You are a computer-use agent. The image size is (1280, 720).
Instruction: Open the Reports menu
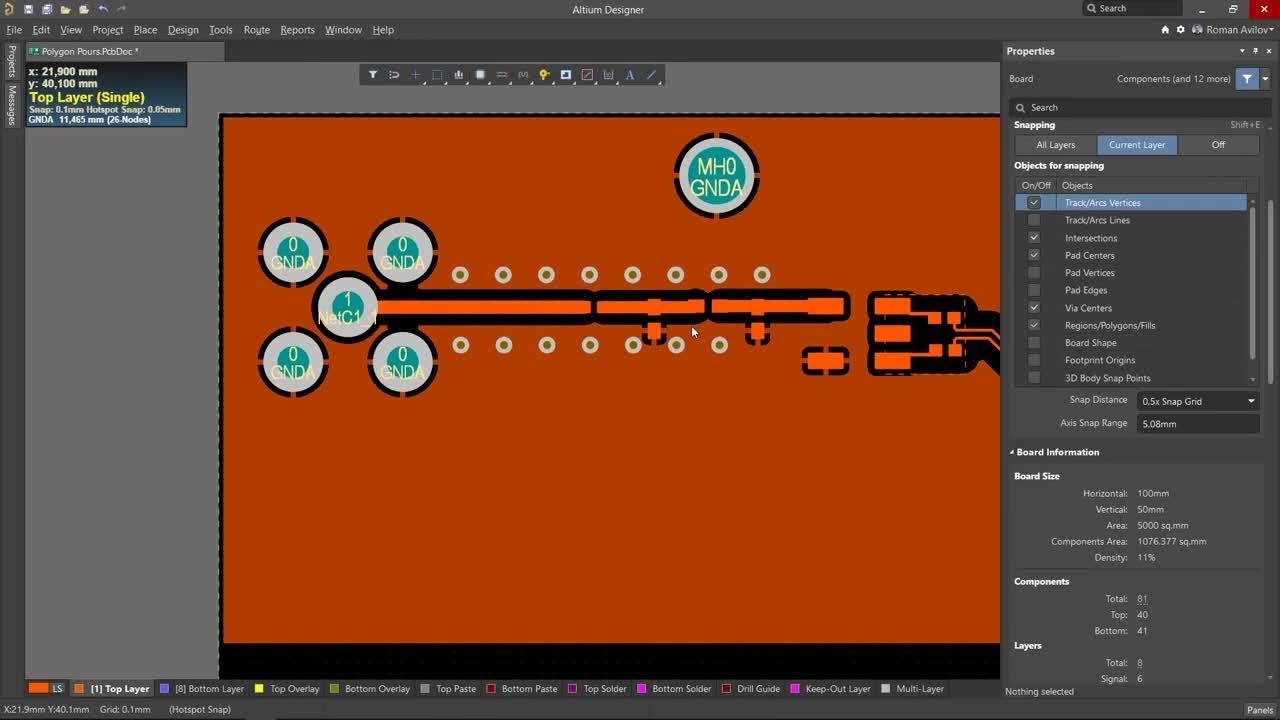(x=297, y=30)
